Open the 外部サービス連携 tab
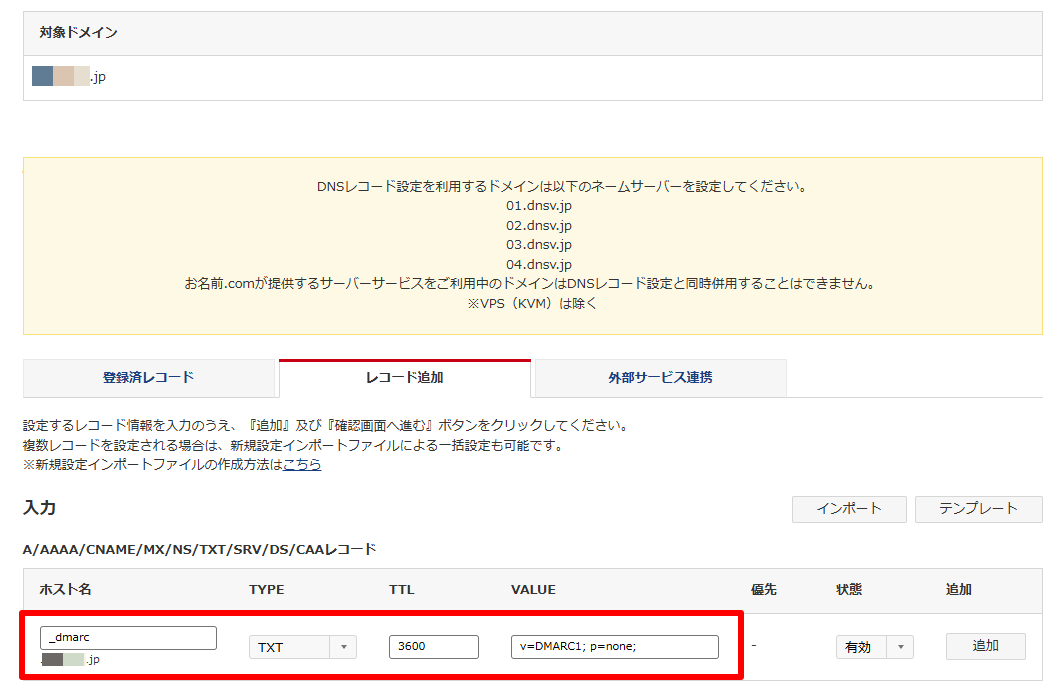The image size is (1054, 689). 660,378
